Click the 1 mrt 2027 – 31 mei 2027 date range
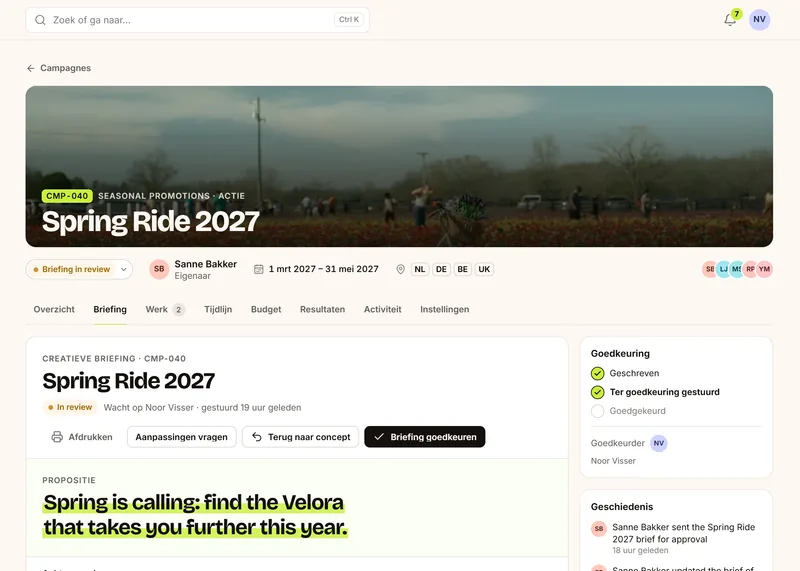 tap(323, 269)
